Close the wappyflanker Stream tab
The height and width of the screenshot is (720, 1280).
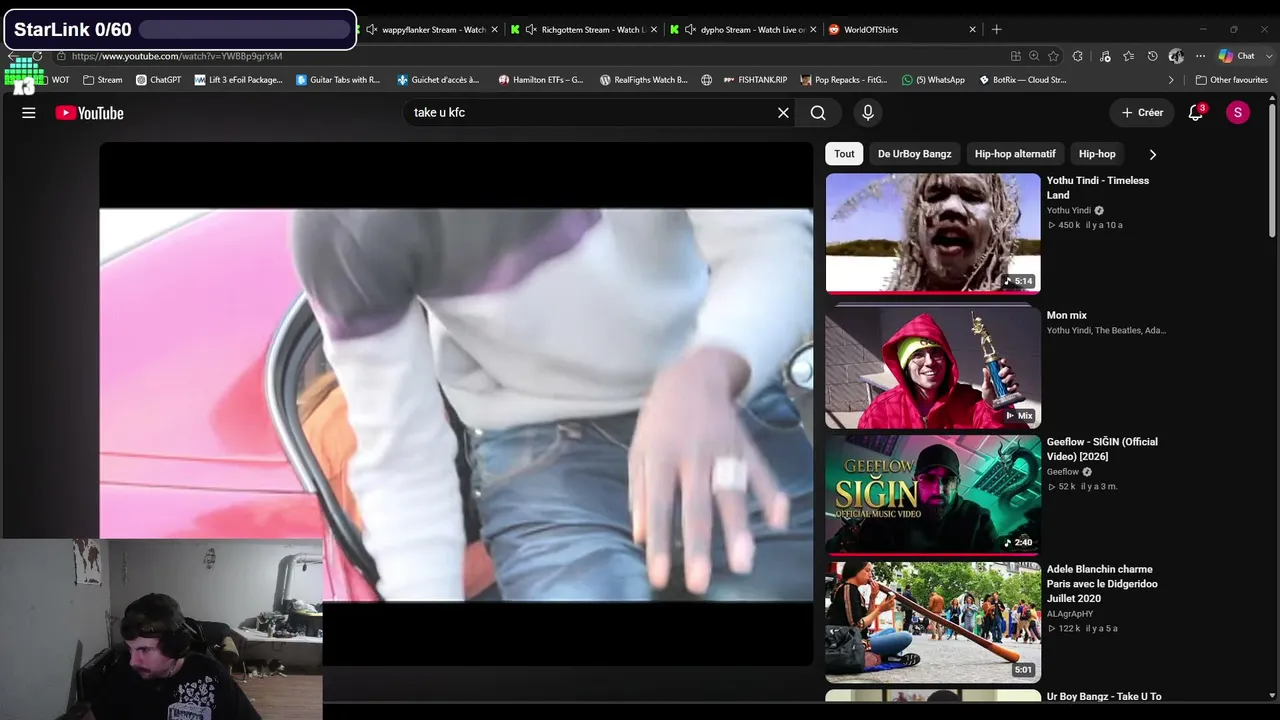pyautogui.click(x=494, y=30)
